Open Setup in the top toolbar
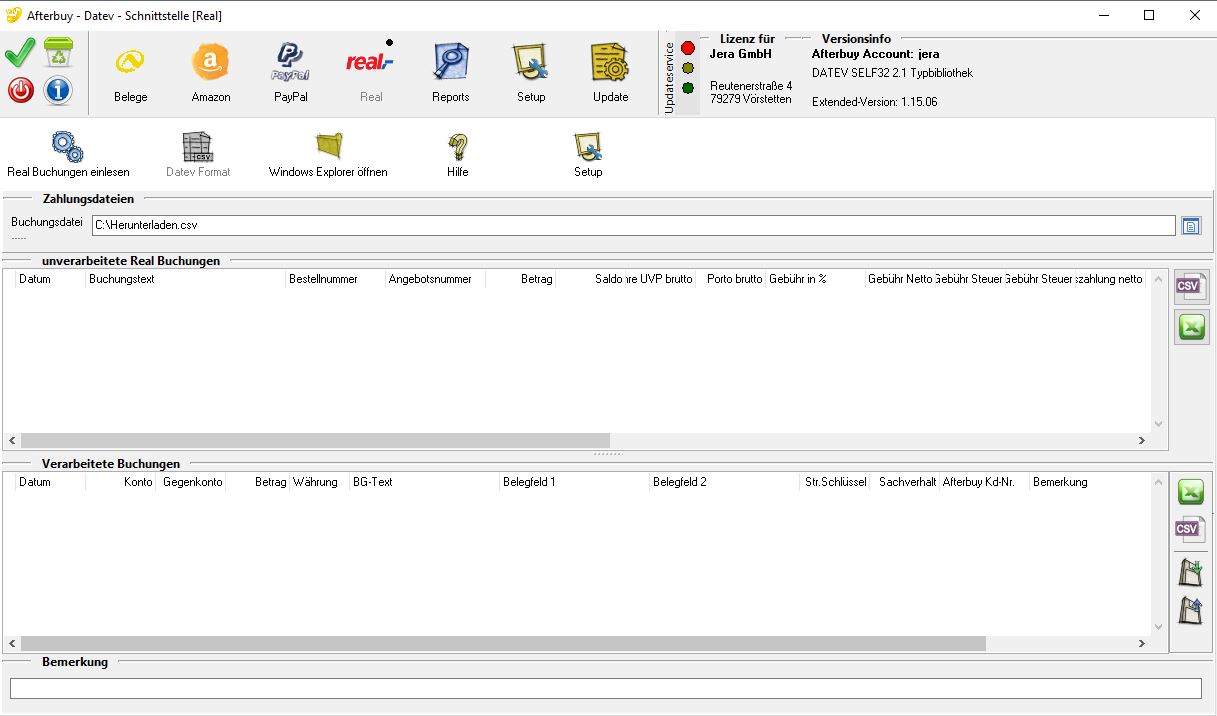Viewport: 1217px width, 716px height. (x=531, y=74)
